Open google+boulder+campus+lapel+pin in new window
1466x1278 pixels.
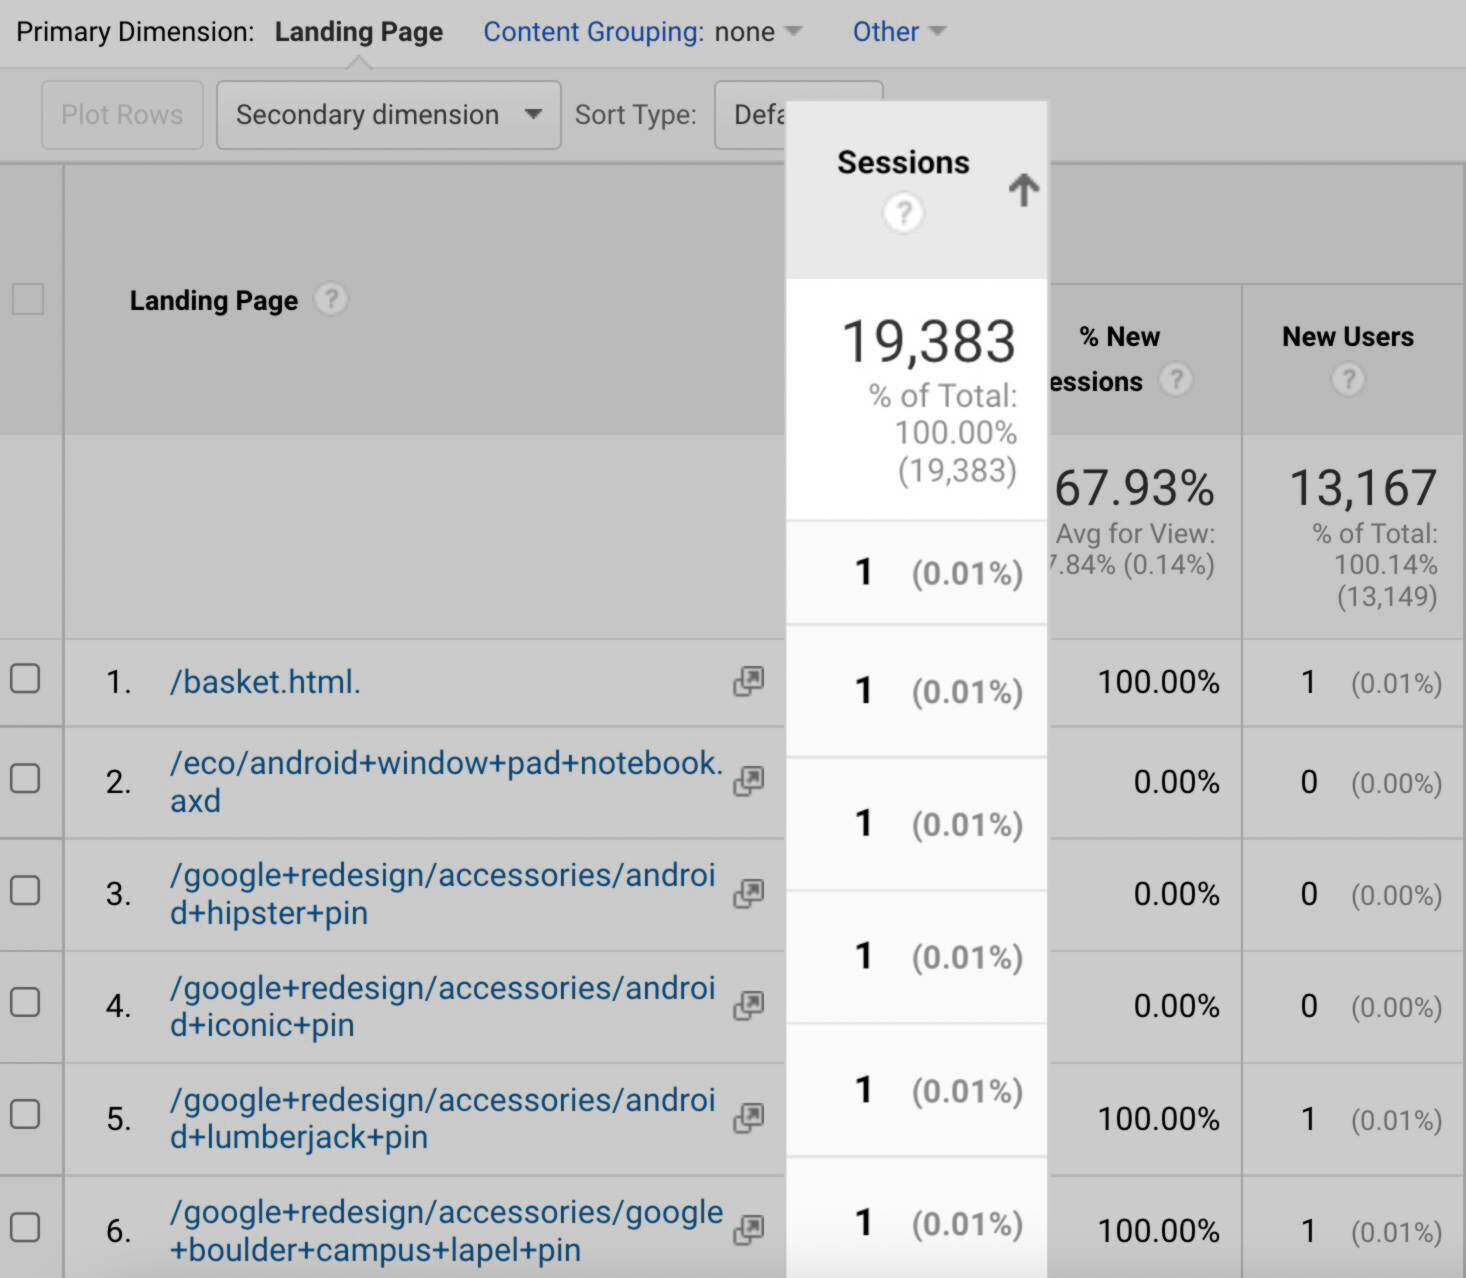click(747, 1229)
